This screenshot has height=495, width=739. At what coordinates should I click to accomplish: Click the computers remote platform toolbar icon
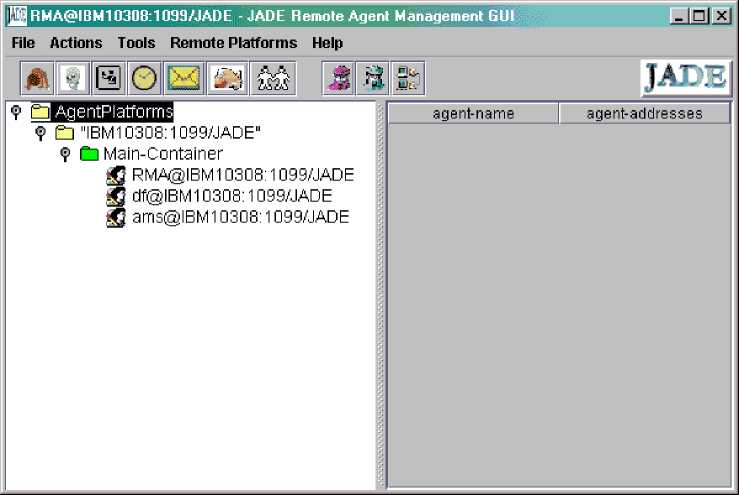tap(408, 78)
